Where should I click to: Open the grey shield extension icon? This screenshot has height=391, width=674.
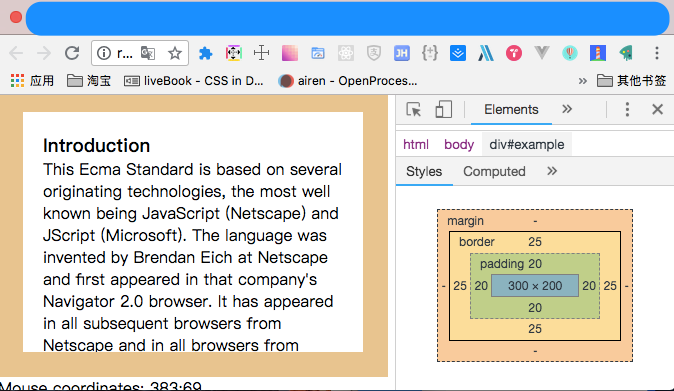[x=374, y=53]
